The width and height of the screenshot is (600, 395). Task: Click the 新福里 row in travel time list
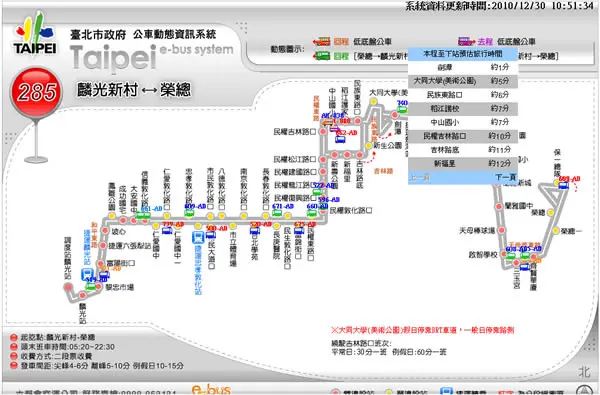click(463, 163)
